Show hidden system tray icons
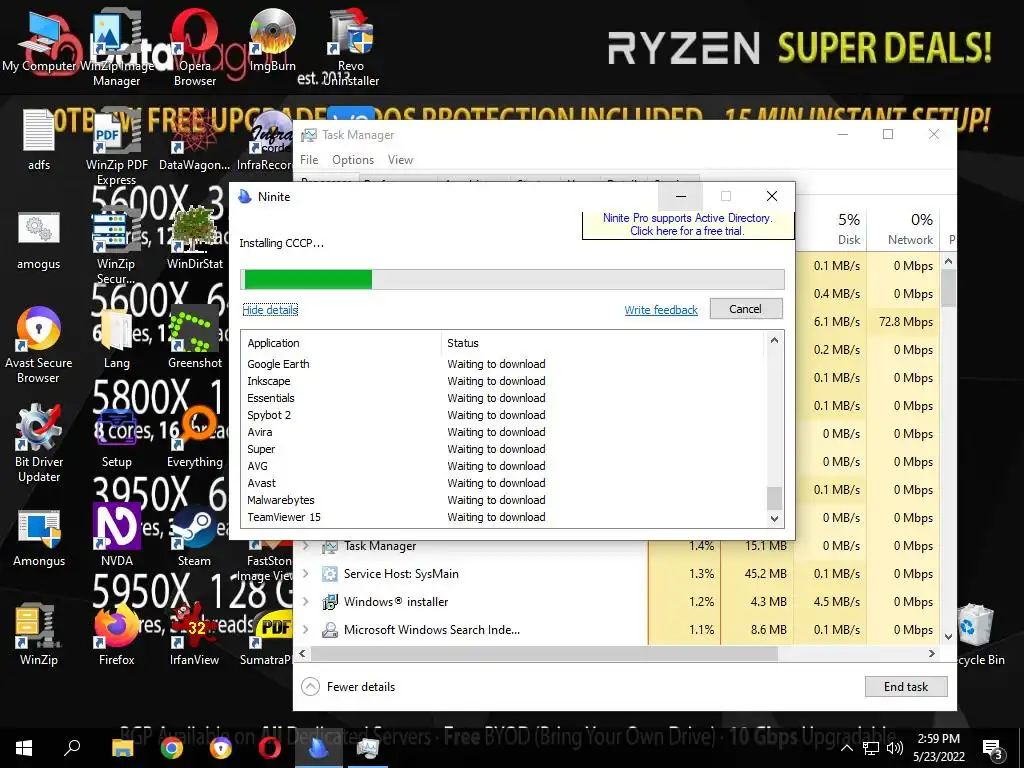The image size is (1024, 768). (846, 748)
